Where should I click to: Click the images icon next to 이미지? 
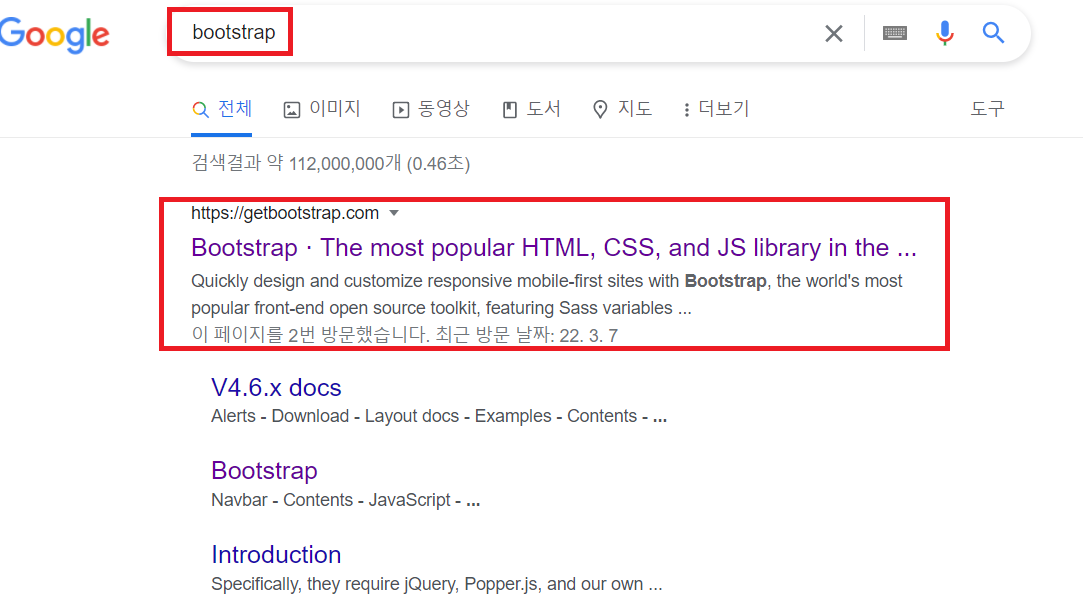tap(291, 108)
